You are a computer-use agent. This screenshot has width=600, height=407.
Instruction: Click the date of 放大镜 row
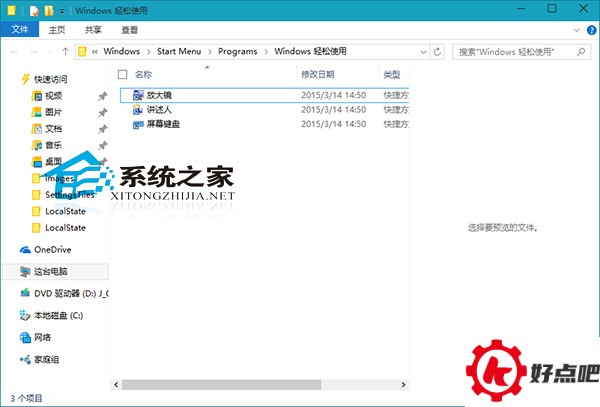(x=333, y=95)
